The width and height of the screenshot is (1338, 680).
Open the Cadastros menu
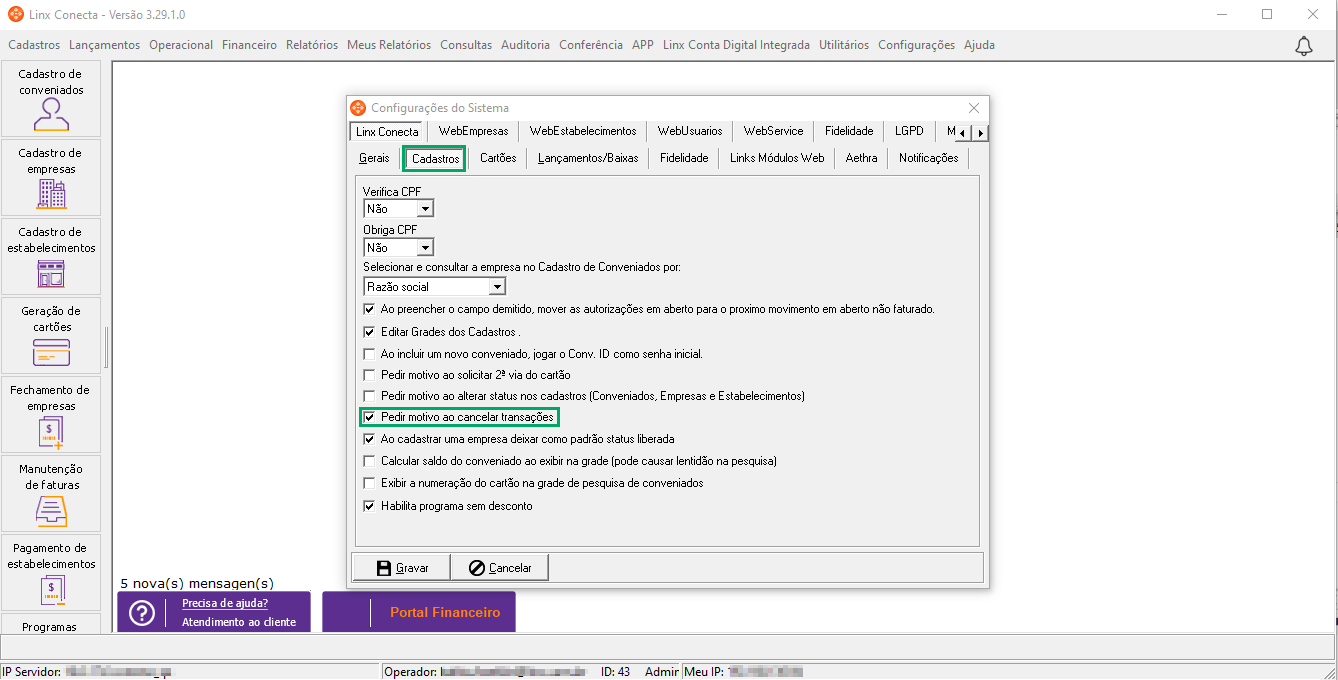point(34,45)
